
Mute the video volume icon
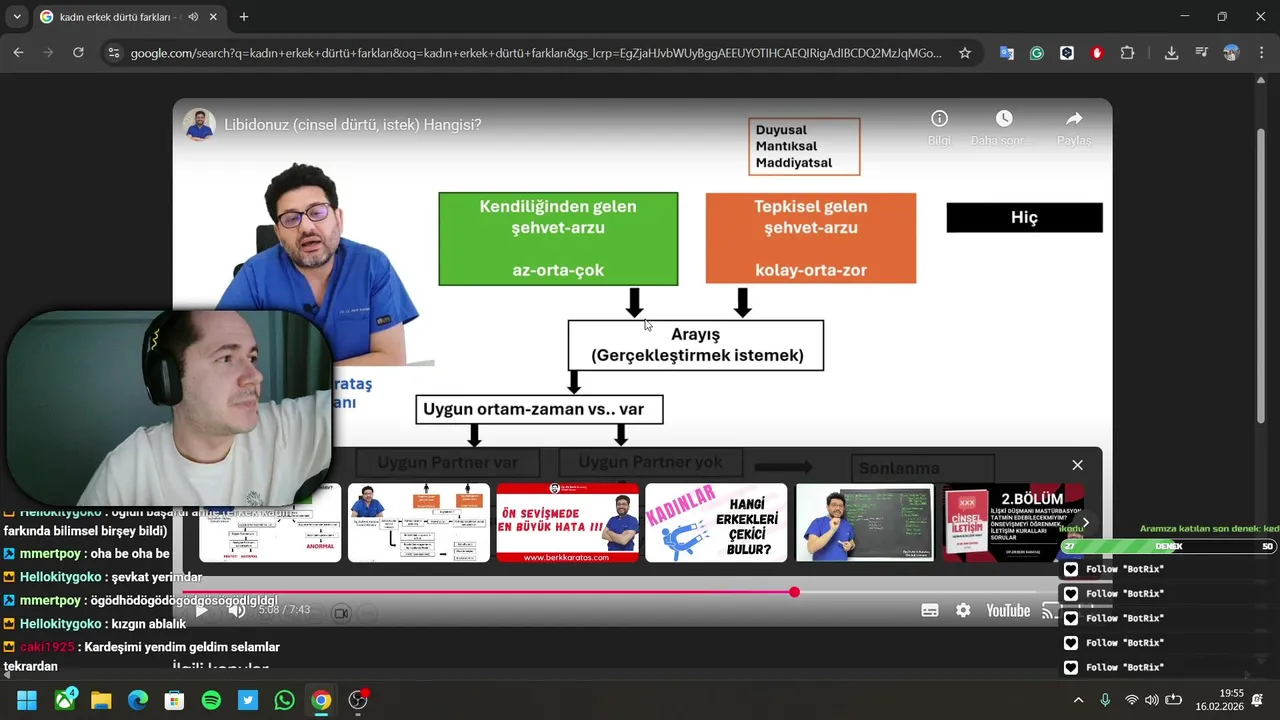[x=237, y=610]
